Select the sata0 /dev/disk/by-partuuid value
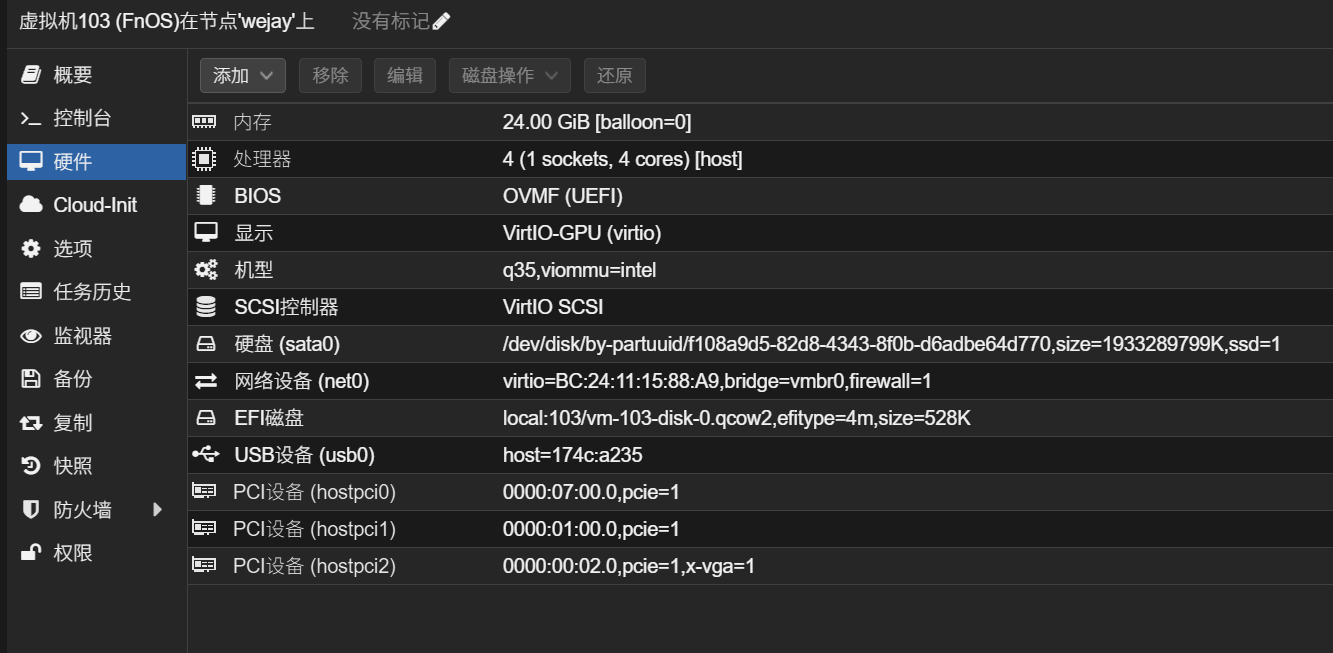 (x=892, y=344)
